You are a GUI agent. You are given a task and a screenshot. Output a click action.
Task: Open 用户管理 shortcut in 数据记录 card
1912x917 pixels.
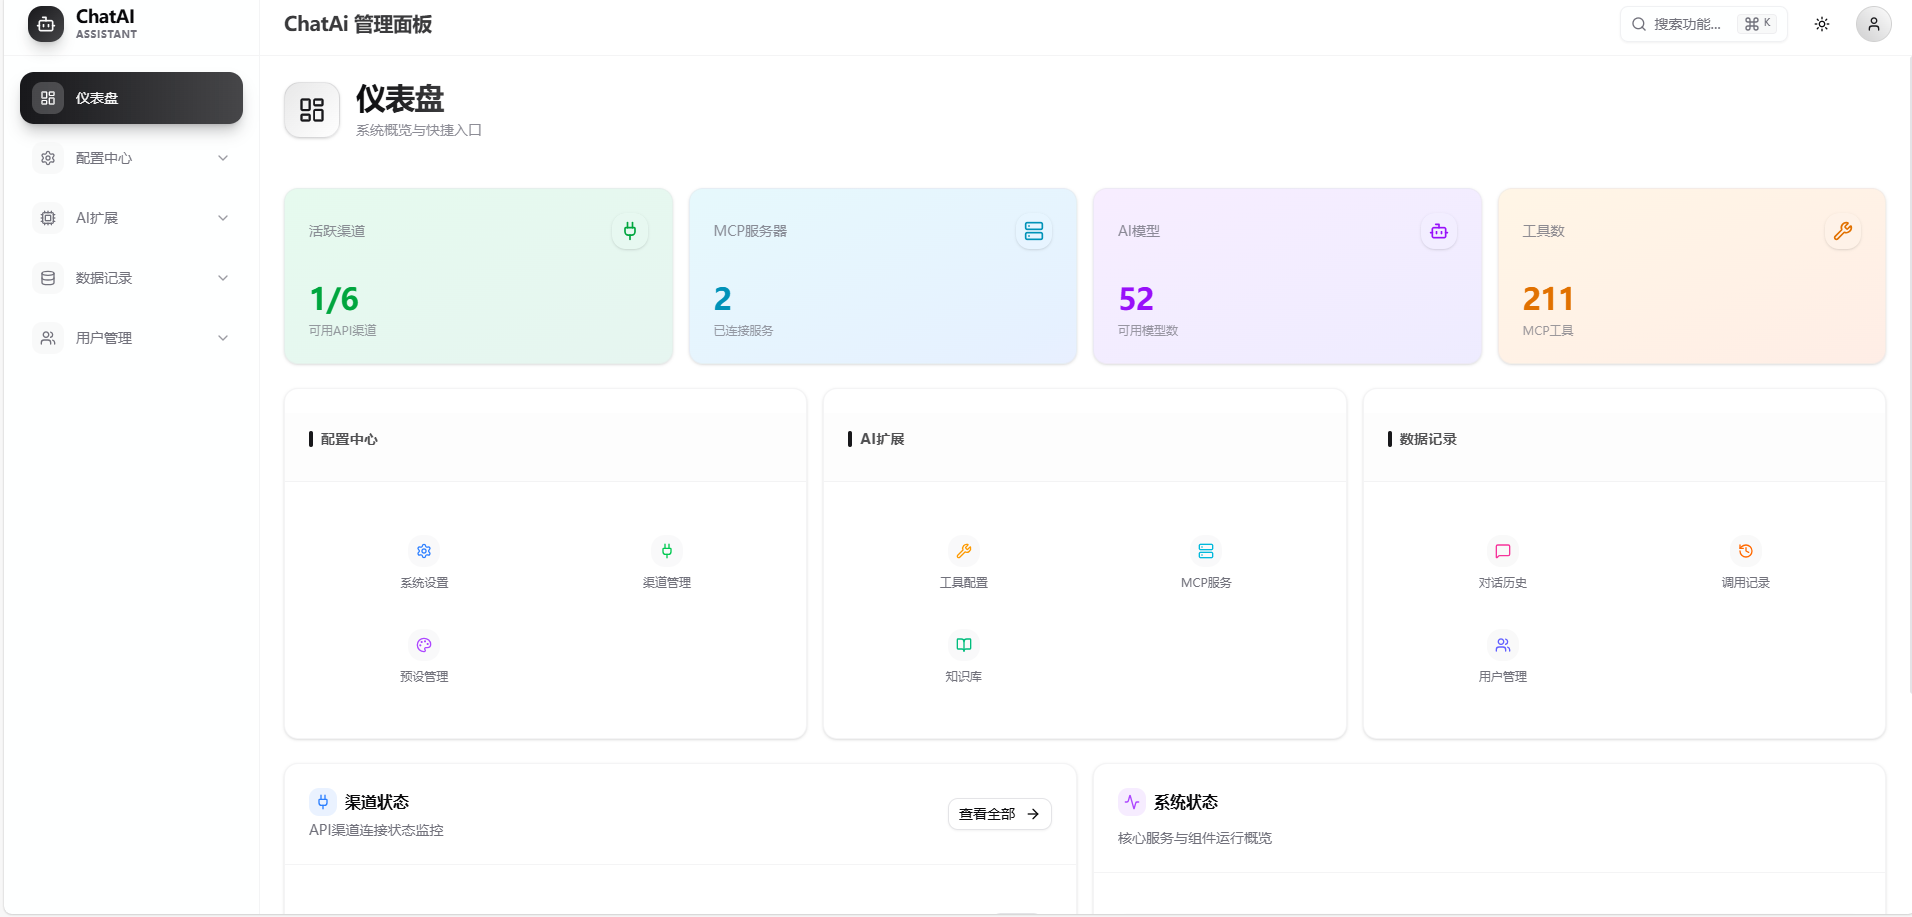pyautogui.click(x=1502, y=645)
